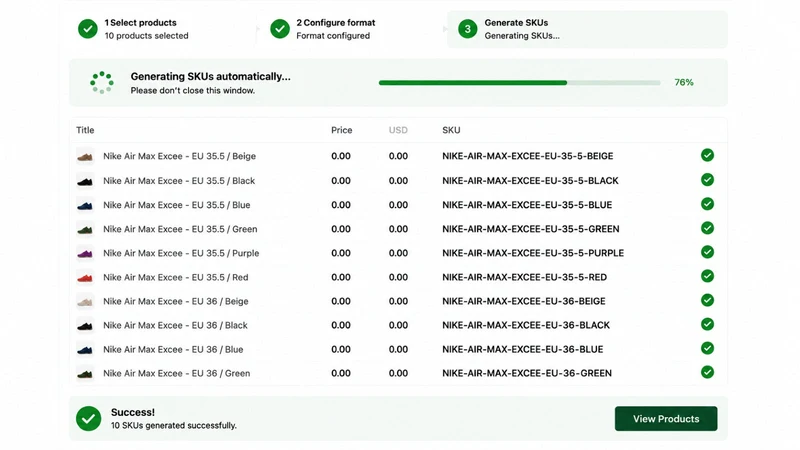Viewport: 800px width, 450px height.
Task: Click the green check icon for step 1
Action: [88, 29]
